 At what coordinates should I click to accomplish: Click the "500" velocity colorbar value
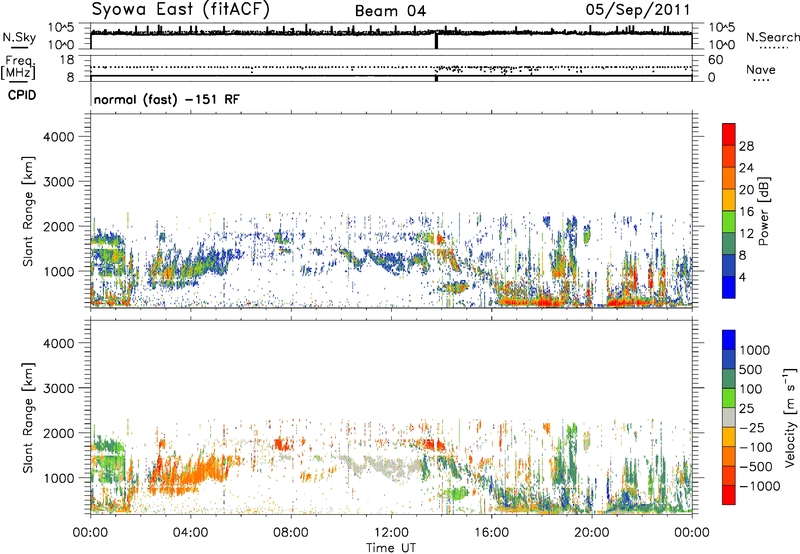[751, 370]
